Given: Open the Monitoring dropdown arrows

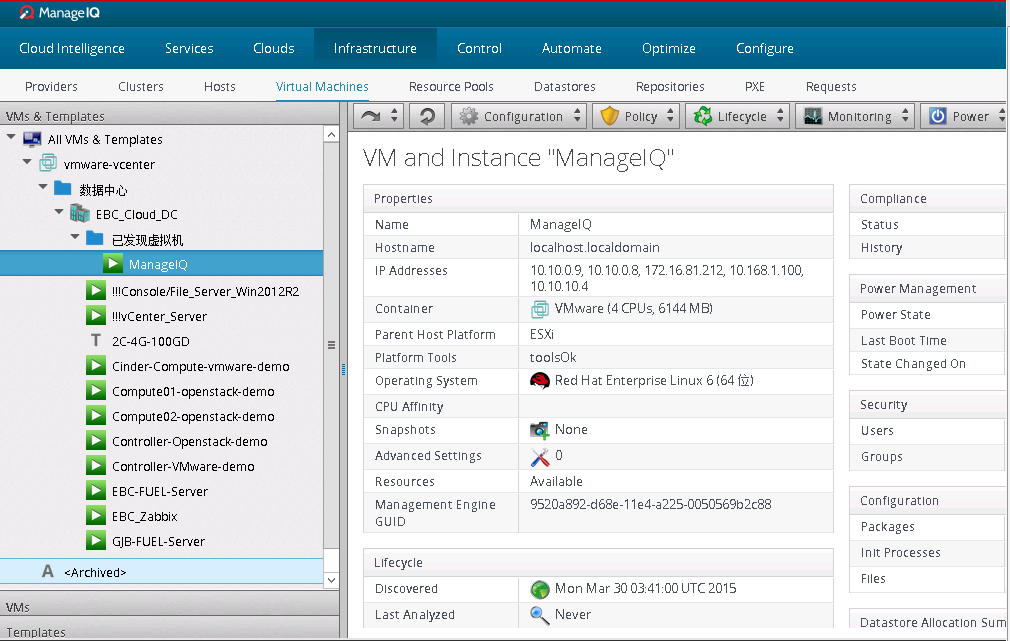Looking at the screenshot, I should coord(905,116).
